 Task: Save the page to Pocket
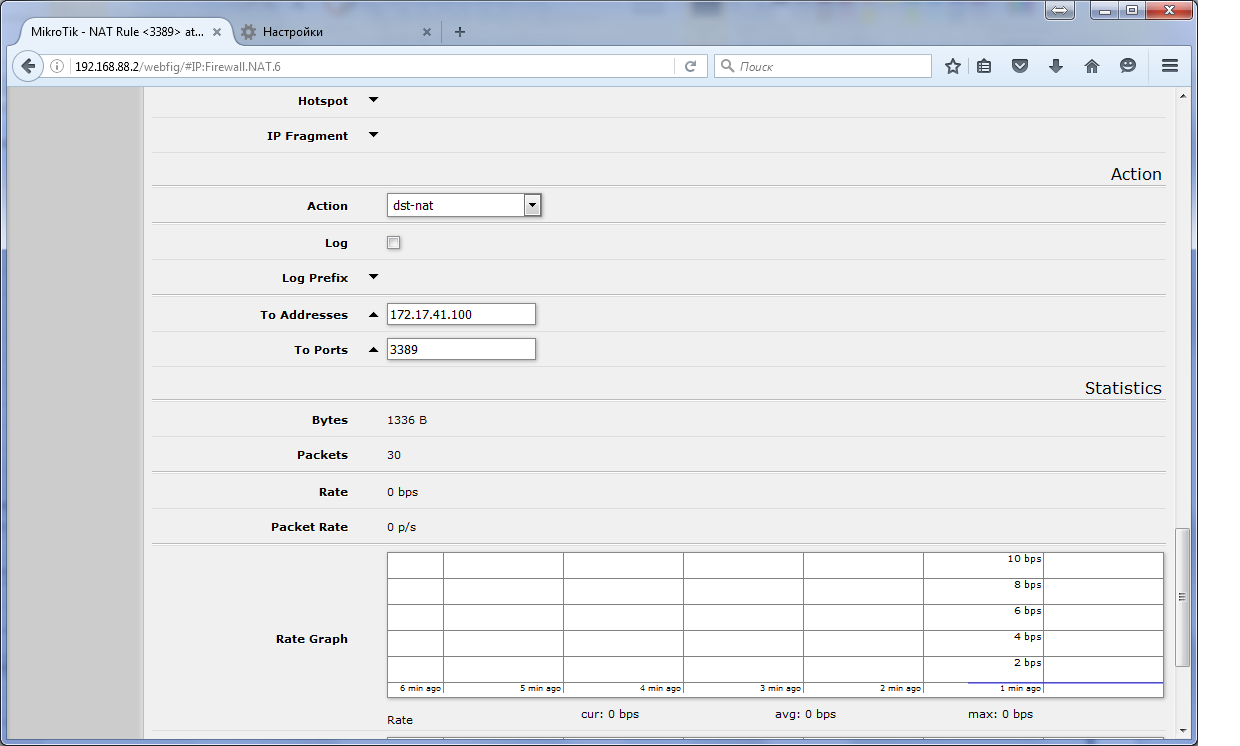(x=1020, y=66)
